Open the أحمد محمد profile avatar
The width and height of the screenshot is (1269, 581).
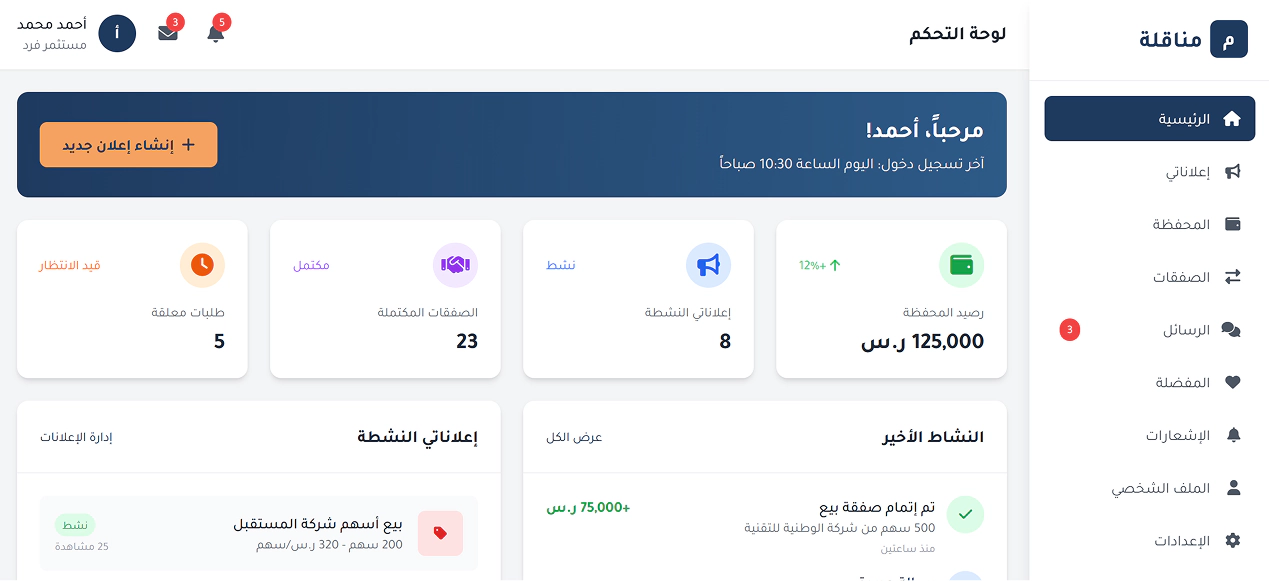point(117,33)
